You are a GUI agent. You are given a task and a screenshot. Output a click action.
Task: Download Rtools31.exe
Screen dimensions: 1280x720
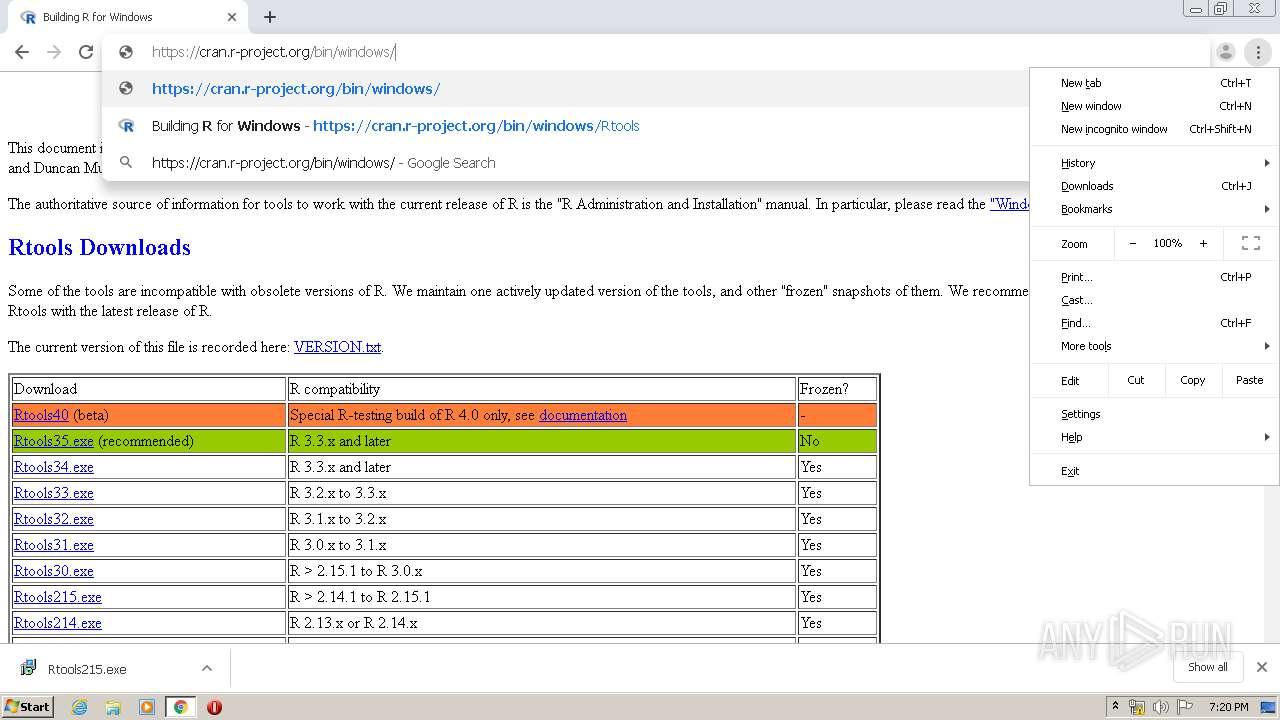(54, 545)
